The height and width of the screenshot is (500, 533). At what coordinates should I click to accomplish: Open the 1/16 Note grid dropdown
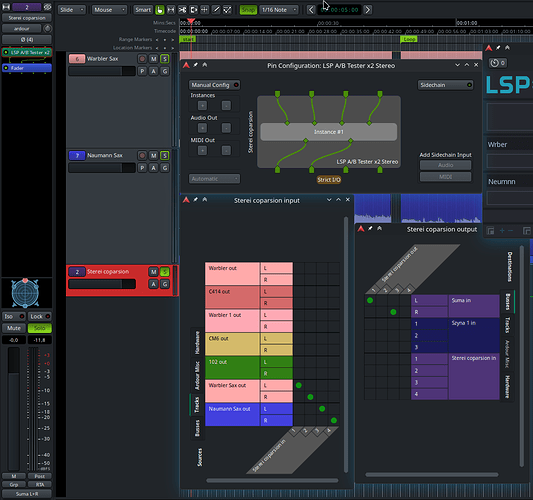(x=279, y=10)
